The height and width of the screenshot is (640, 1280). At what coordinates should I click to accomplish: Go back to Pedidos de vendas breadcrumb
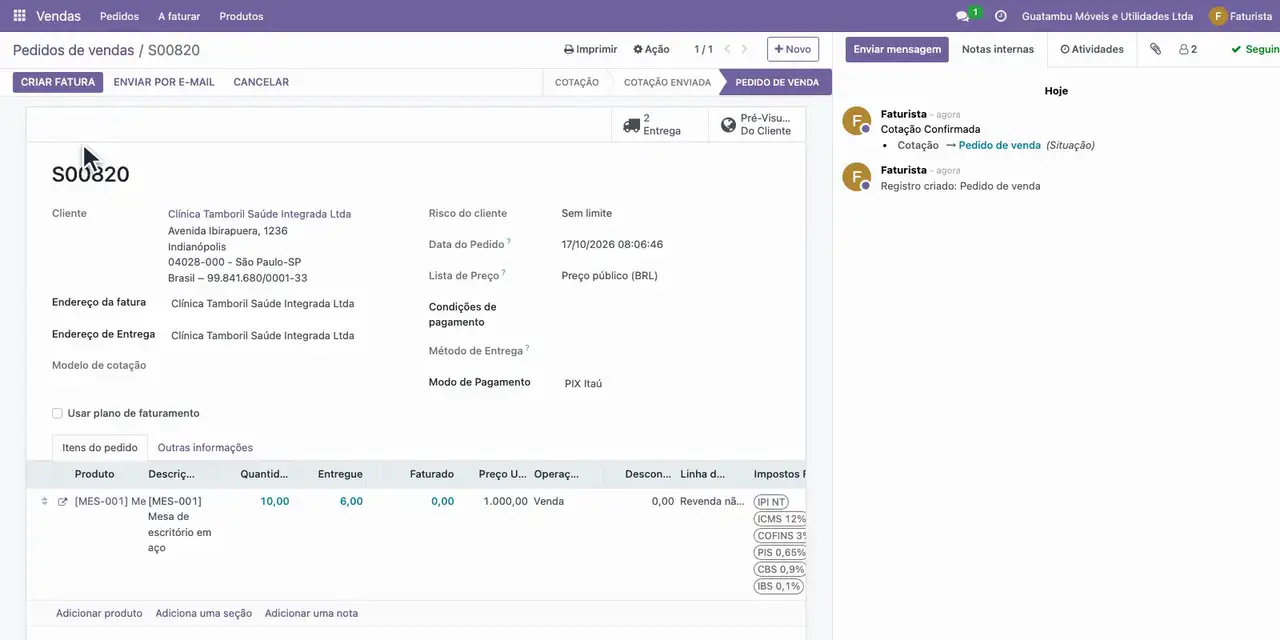click(x=72, y=50)
